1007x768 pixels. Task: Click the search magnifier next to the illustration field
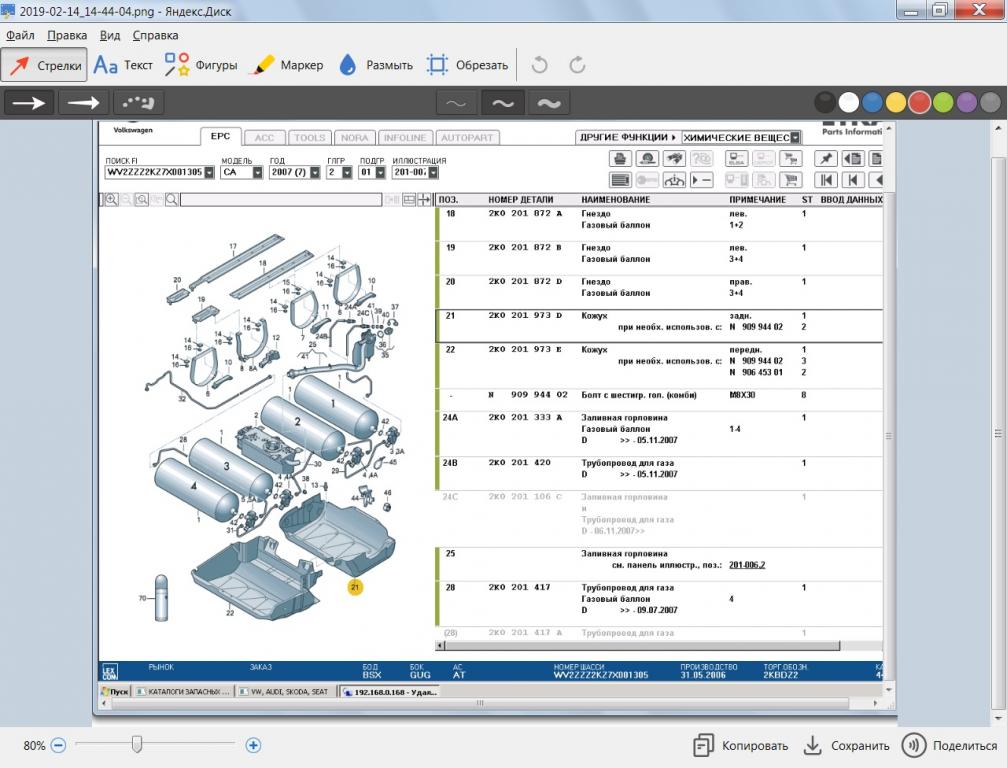[171, 200]
